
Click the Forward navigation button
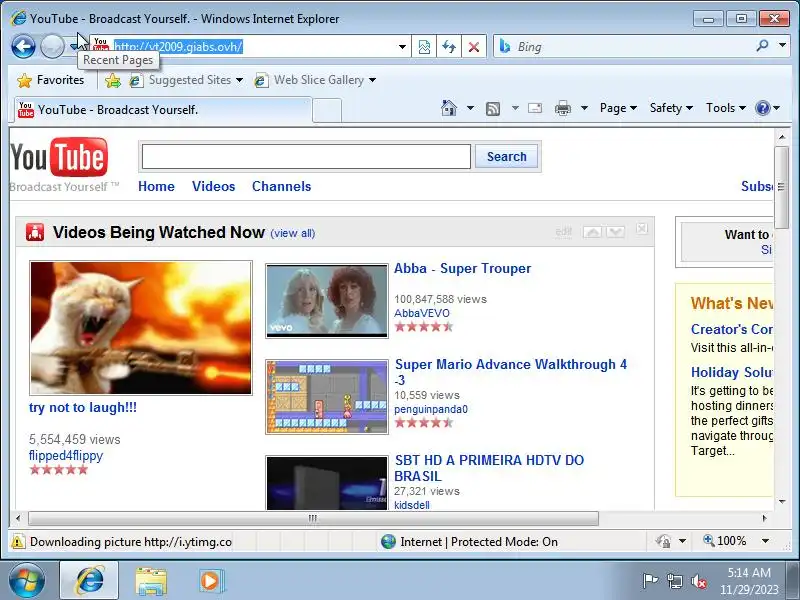point(52,47)
